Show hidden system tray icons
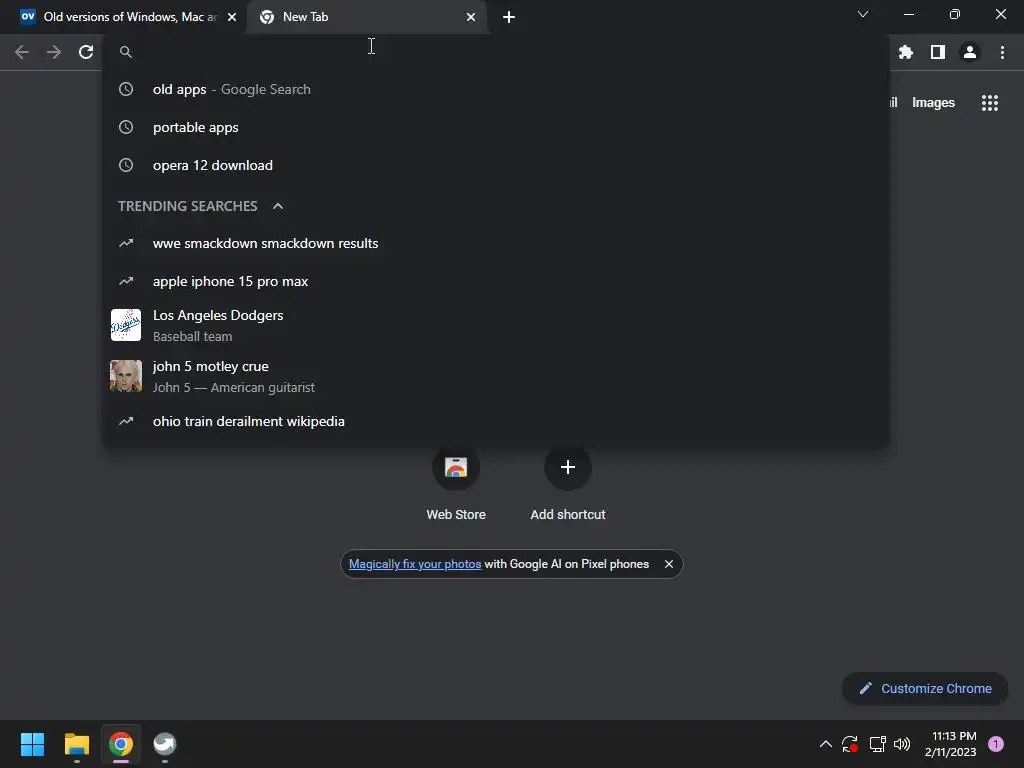 pyautogui.click(x=825, y=744)
